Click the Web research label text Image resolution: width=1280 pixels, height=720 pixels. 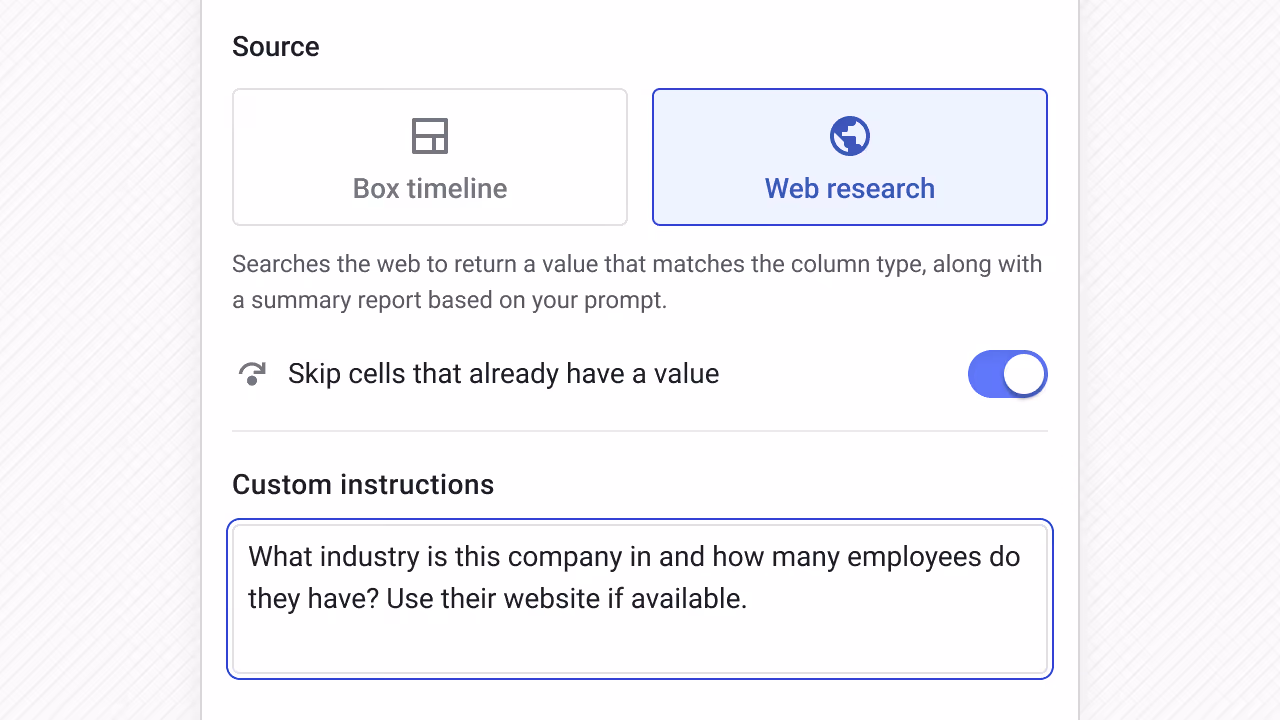coord(849,188)
